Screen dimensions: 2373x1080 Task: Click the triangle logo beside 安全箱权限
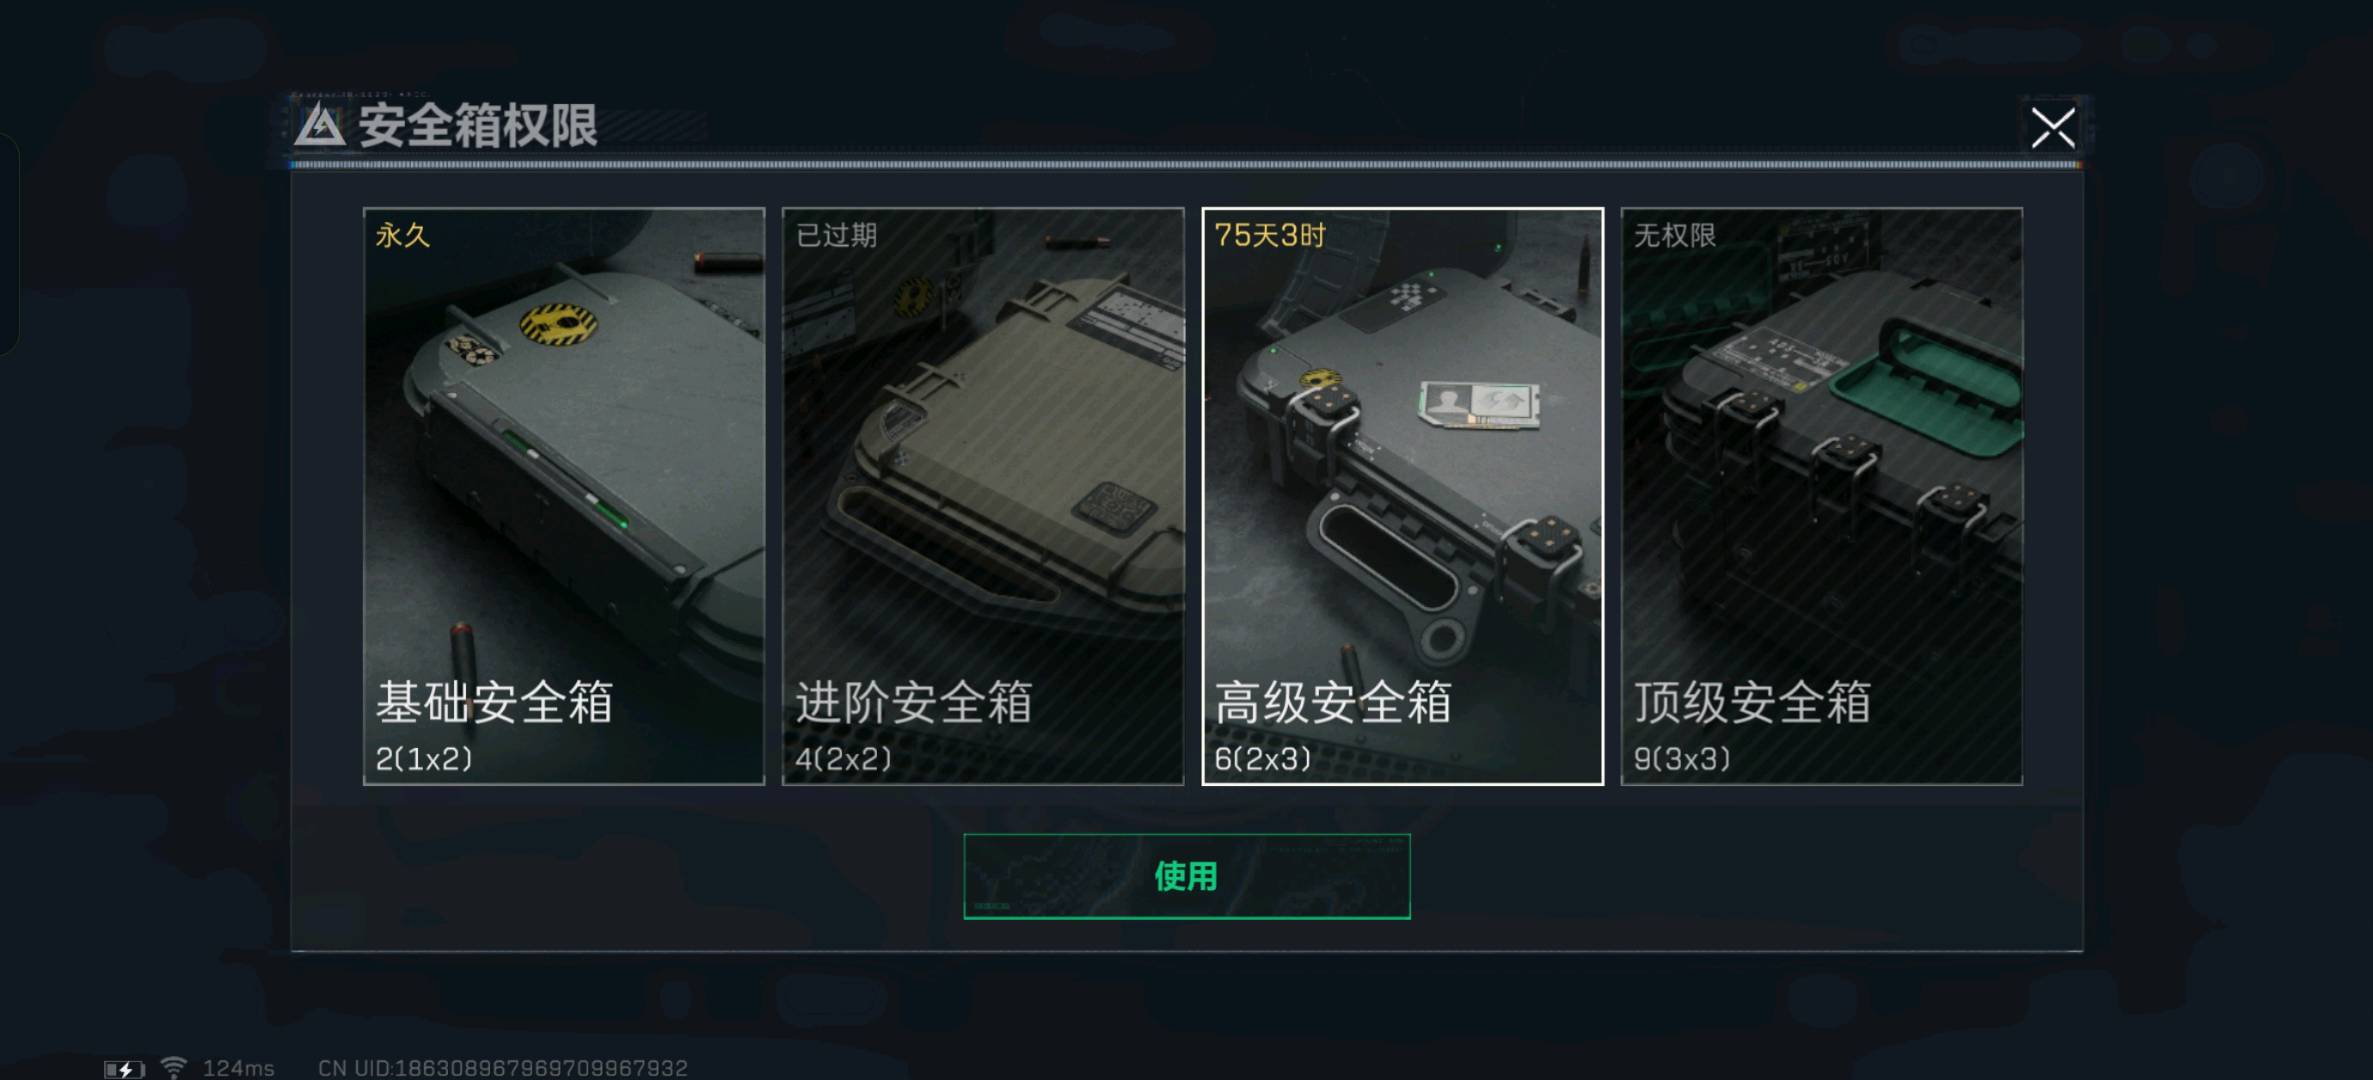pyautogui.click(x=320, y=126)
